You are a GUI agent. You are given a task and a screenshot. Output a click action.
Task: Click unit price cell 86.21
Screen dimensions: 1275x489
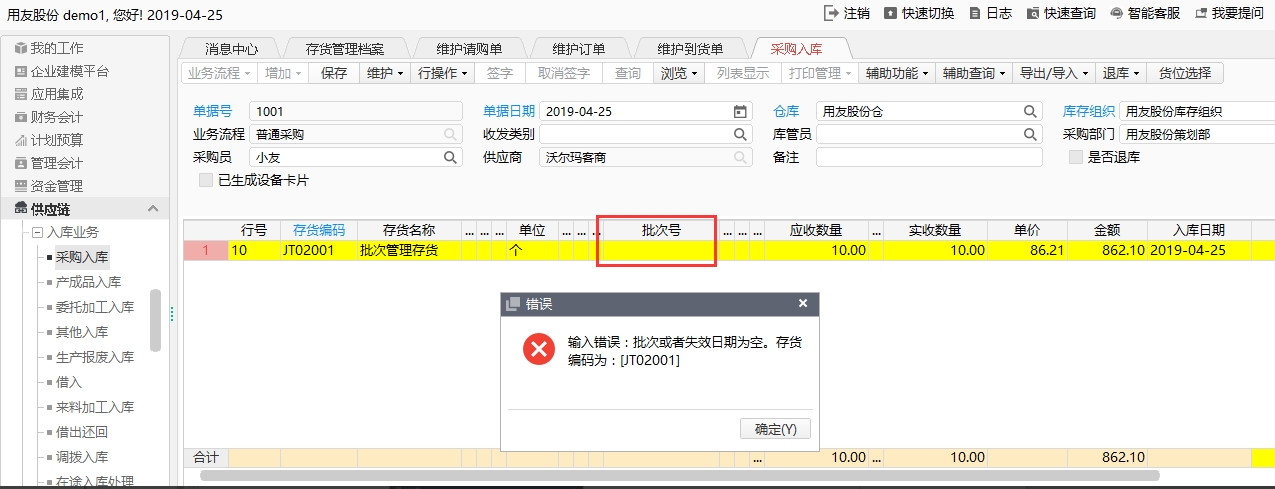1027,250
